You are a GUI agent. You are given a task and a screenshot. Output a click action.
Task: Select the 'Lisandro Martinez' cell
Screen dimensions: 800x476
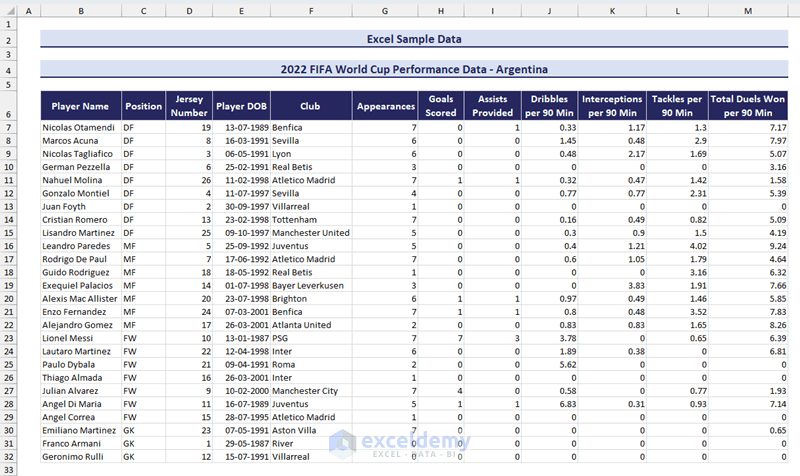(x=81, y=233)
